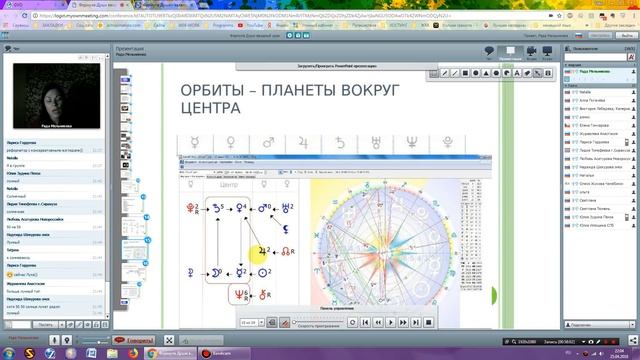The height and width of the screenshot is (360, 640).
Task: Jump to the first slide button
Action: click(x=365, y=322)
